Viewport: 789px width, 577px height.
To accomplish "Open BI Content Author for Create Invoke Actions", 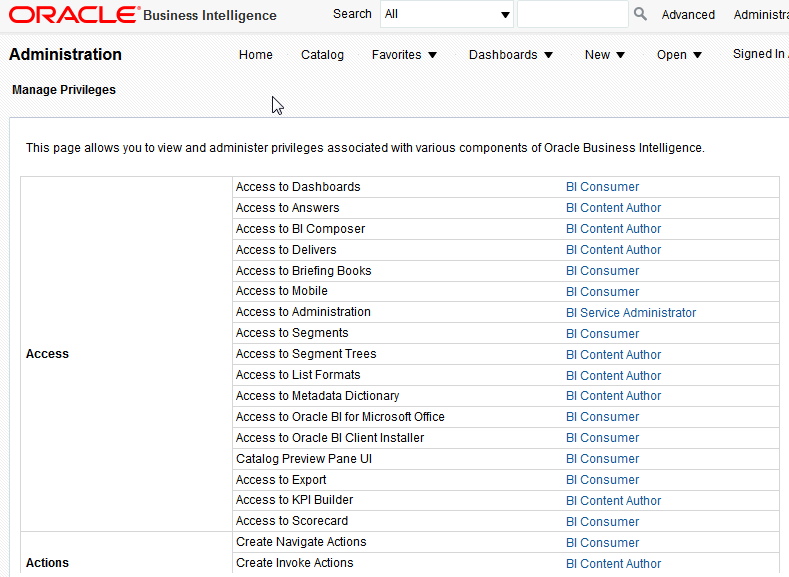I will click(613, 564).
